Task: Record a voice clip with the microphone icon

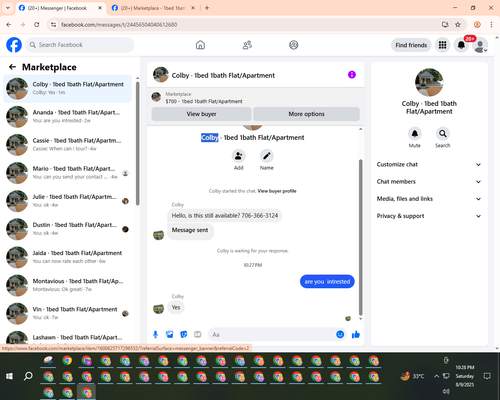Action: point(155,334)
